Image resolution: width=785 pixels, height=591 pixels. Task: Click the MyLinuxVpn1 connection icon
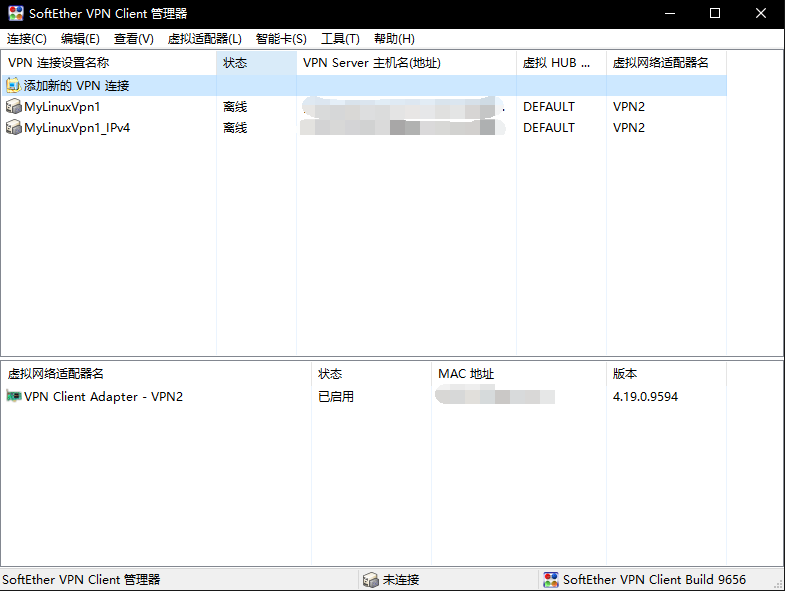pos(14,106)
